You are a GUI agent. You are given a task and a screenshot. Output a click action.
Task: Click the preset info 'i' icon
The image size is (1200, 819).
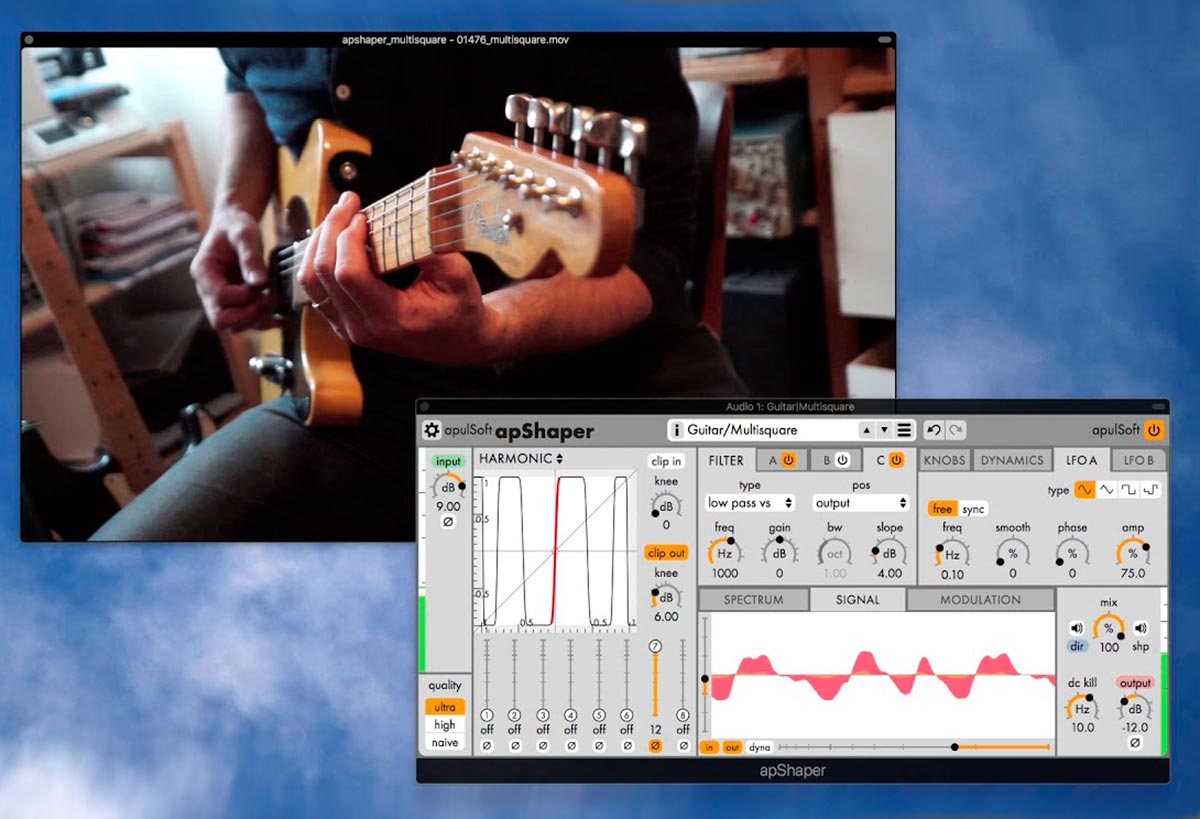tap(676, 430)
